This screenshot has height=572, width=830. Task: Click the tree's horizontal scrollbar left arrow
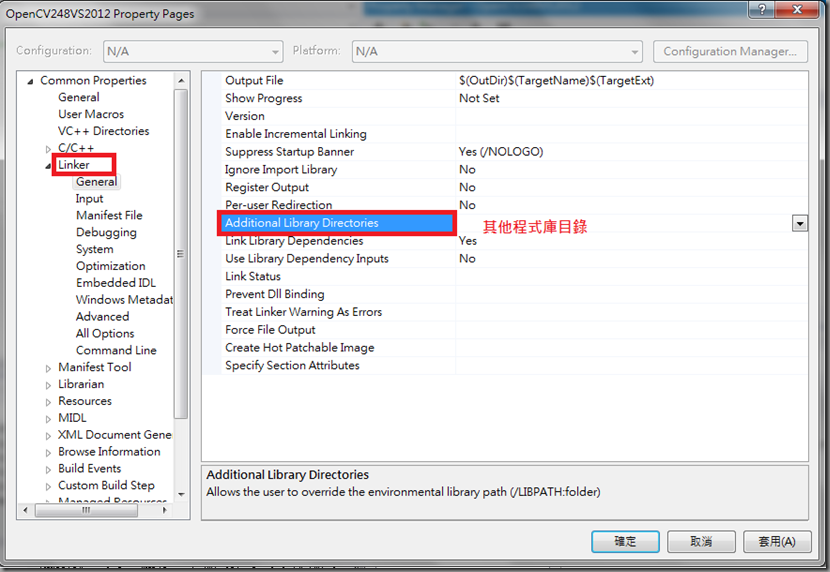(x=25, y=511)
